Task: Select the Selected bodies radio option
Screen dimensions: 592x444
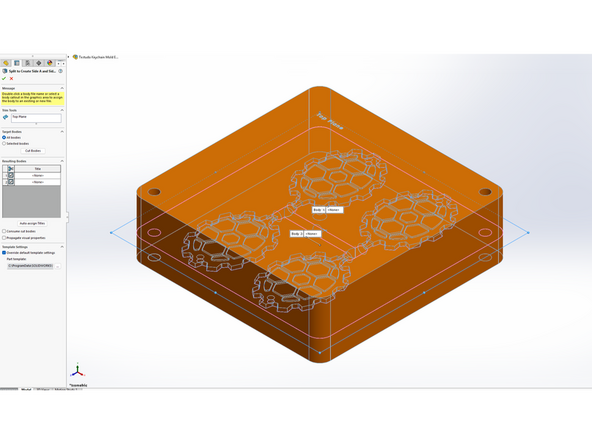Action: [4, 143]
